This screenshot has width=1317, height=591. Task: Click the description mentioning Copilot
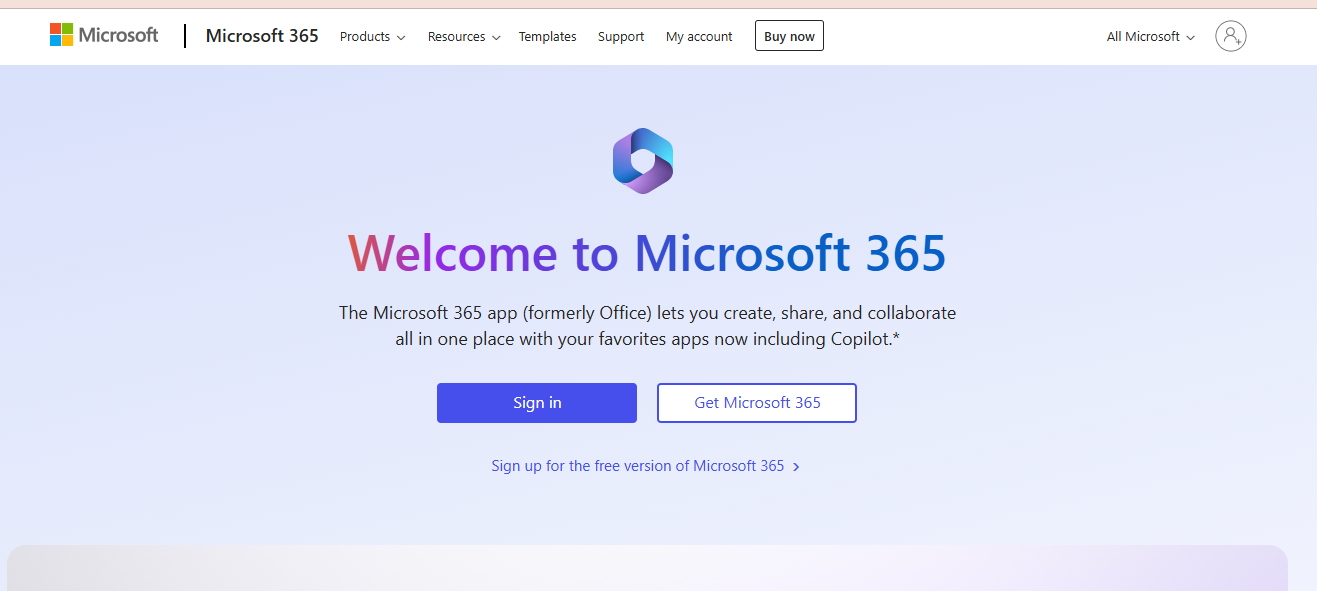click(647, 326)
